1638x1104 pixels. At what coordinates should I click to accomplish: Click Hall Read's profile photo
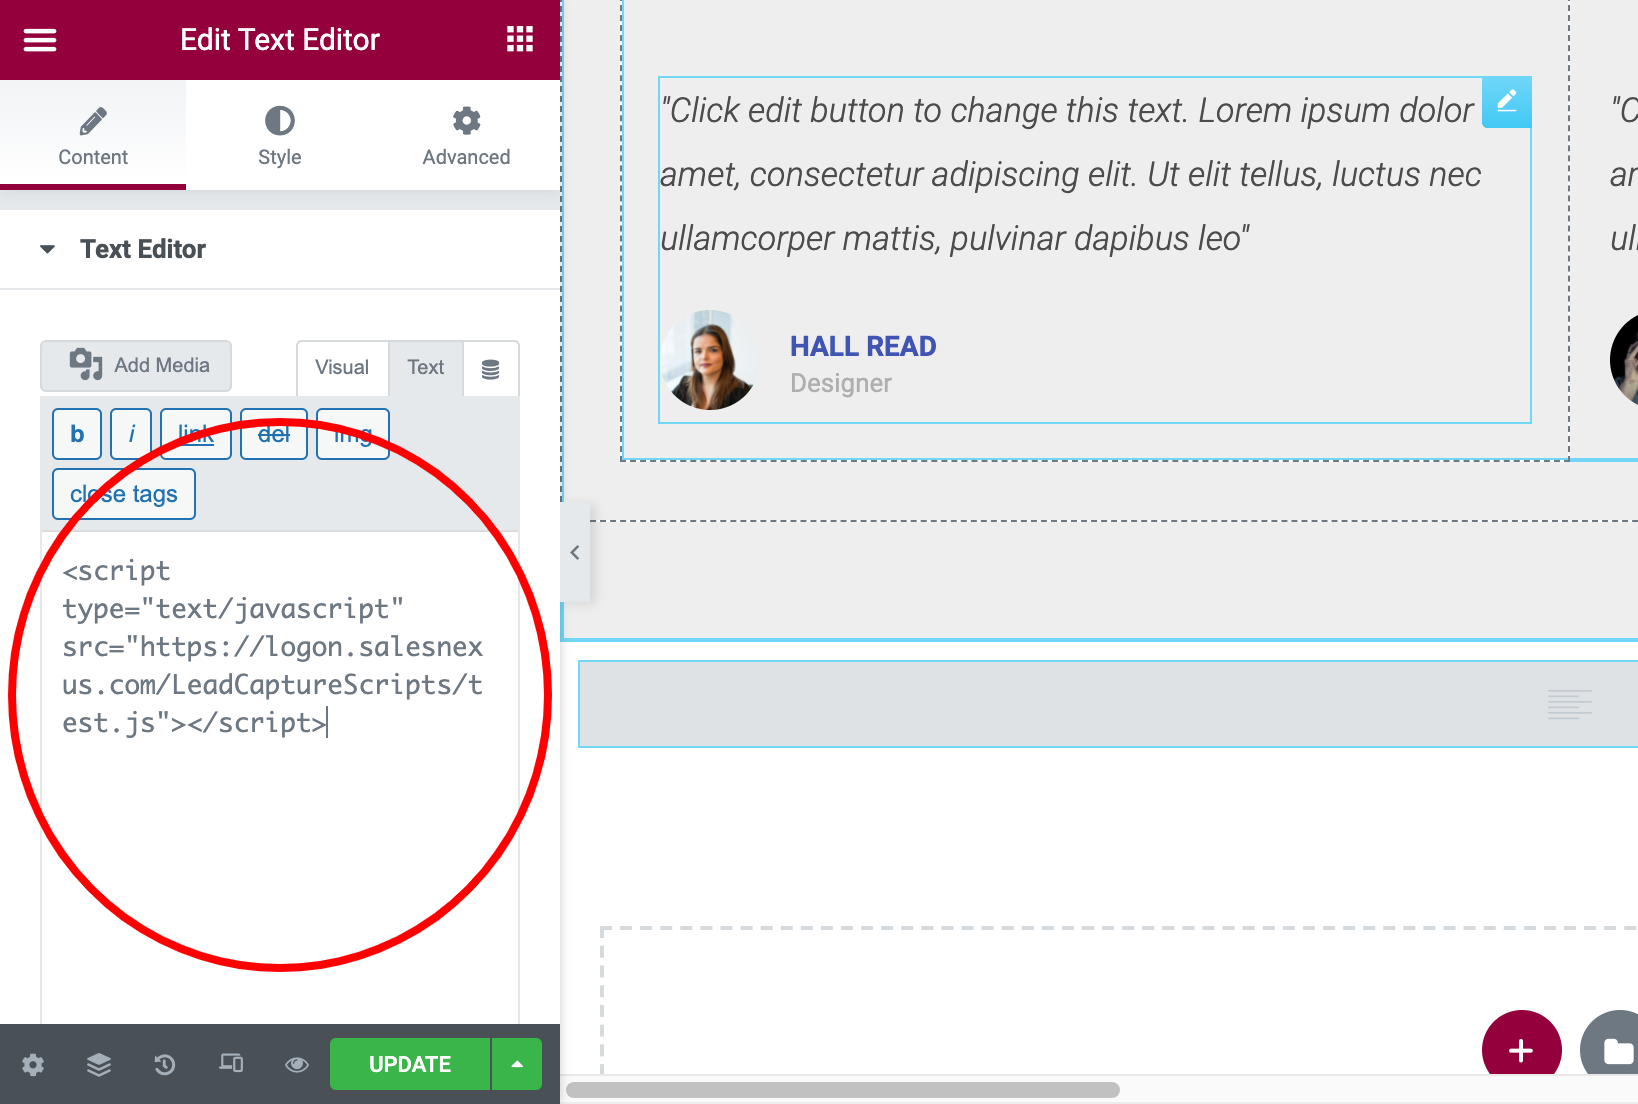click(710, 360)
